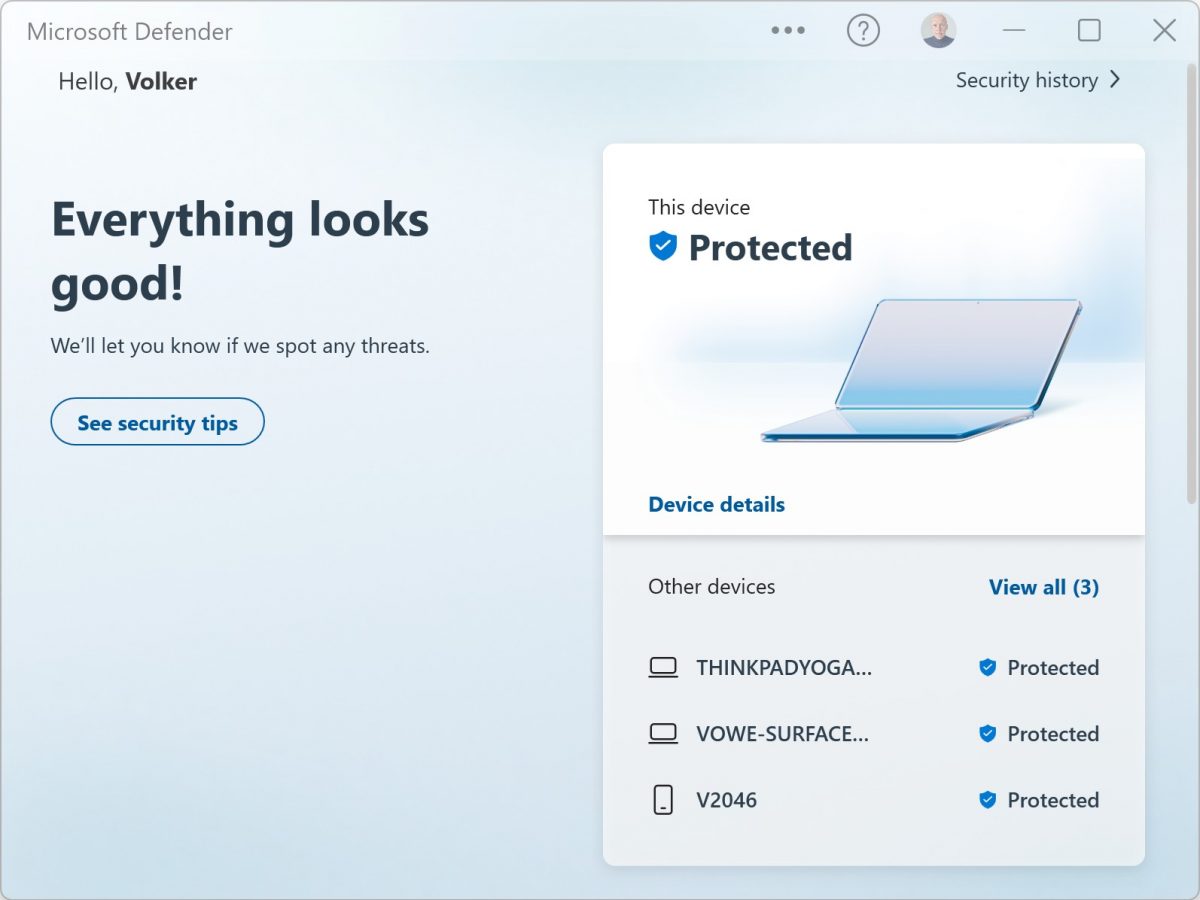Open the More options menu with three dots
The height and width of the screenshot is (900, 1200).
click(x=788, y=30)
